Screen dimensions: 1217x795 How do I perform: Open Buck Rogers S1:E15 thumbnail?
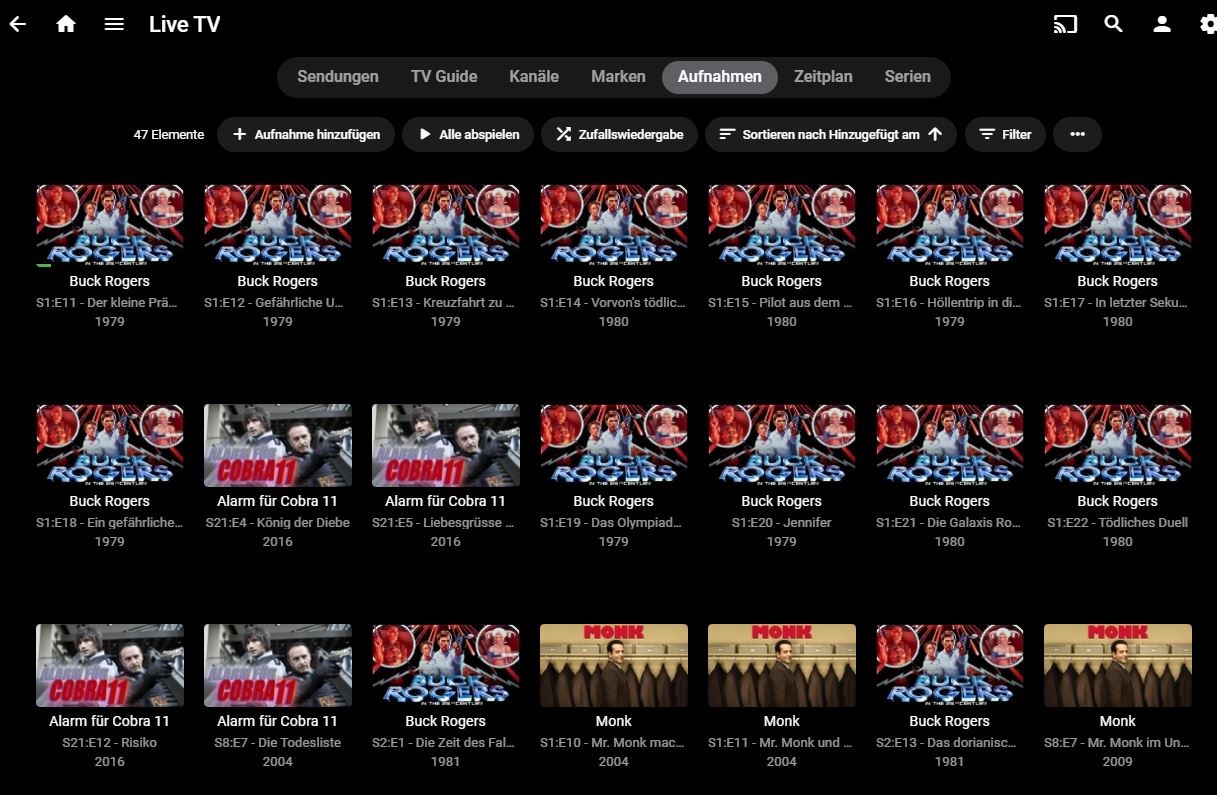tap(782, 226)
